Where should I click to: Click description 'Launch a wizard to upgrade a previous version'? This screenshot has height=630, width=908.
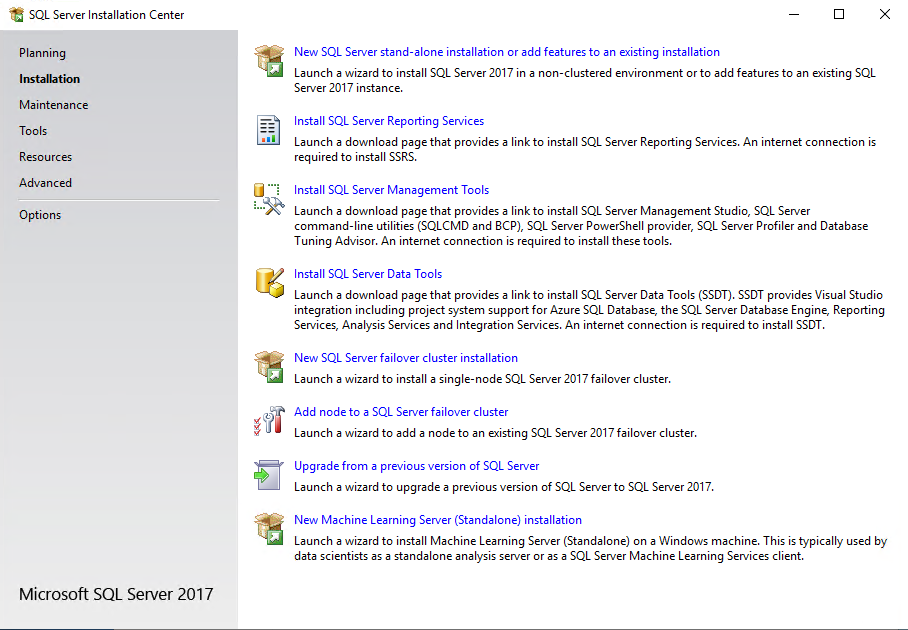coord(504,486)
